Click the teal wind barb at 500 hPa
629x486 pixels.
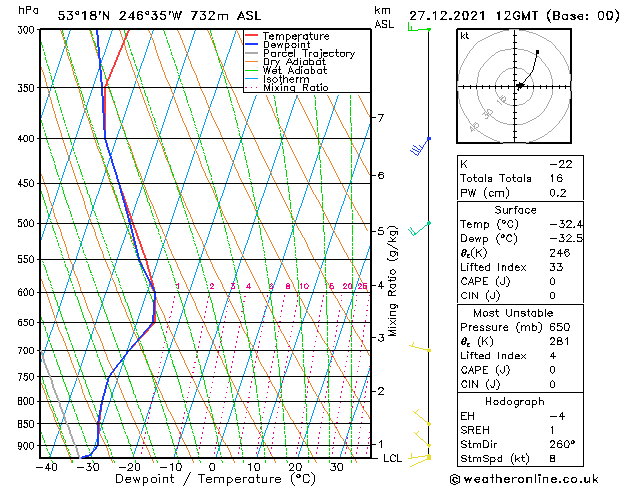419,229
